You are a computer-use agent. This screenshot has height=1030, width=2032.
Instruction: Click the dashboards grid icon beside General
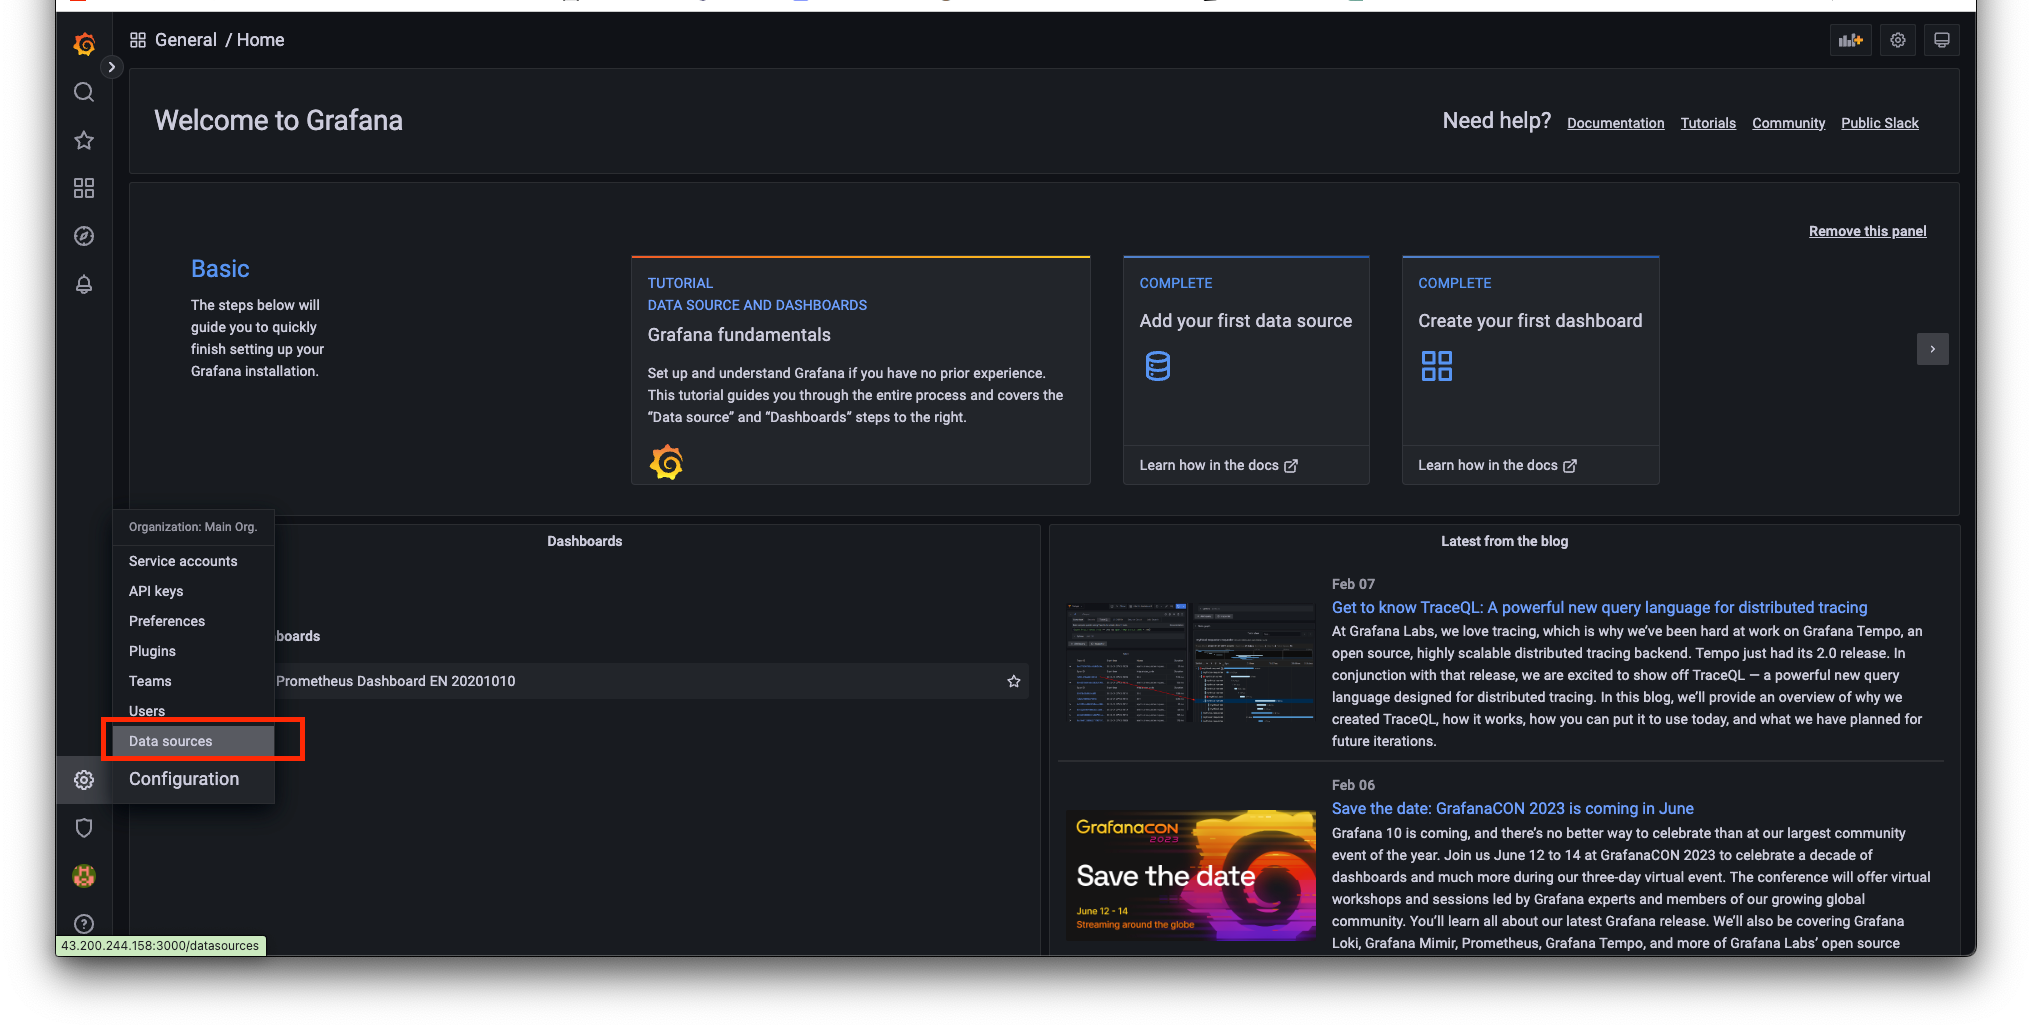(x=138, y=40)
